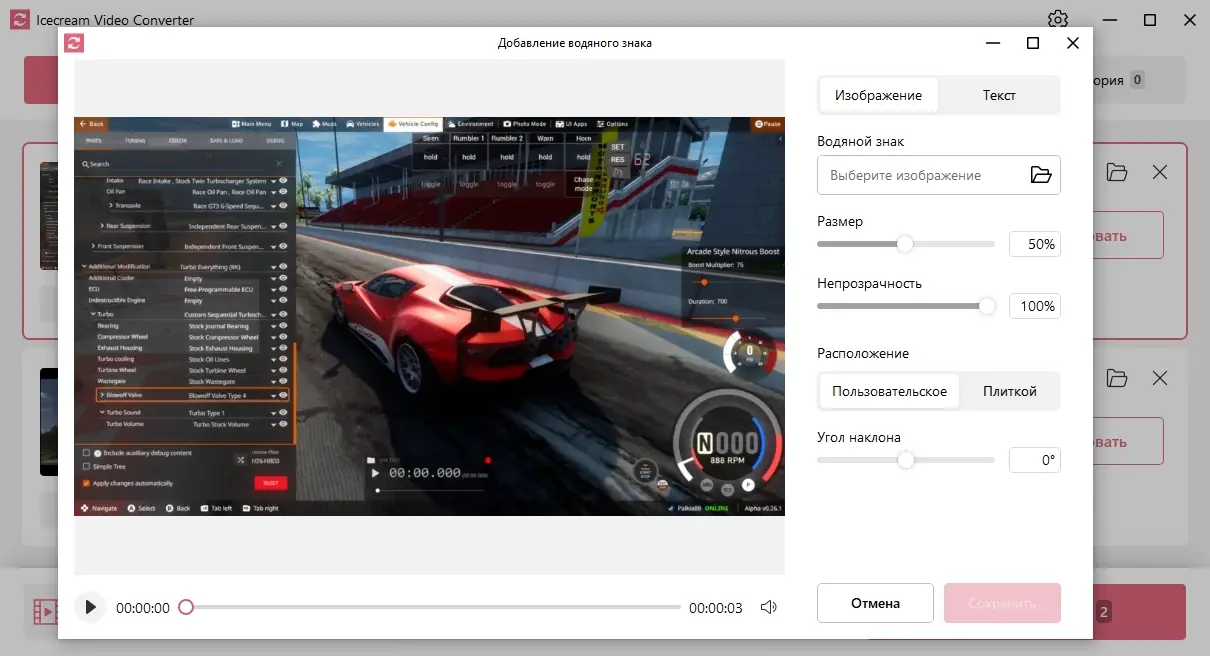Click the first video thumbnail behind the dialog
Screen dimensions: 1210x656
pos(48,216)
